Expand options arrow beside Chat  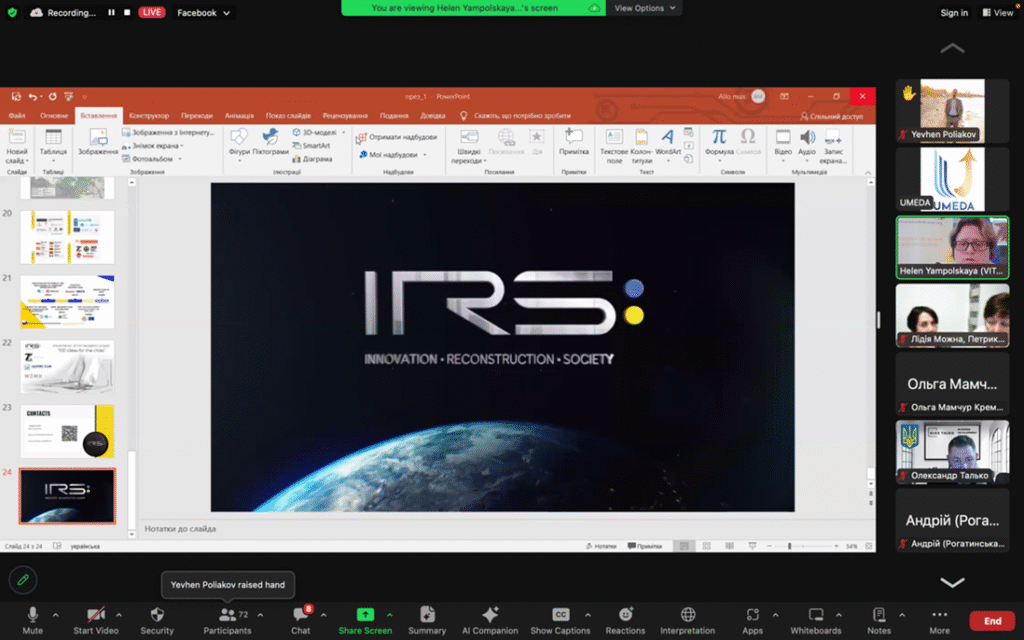coord(323,615)
